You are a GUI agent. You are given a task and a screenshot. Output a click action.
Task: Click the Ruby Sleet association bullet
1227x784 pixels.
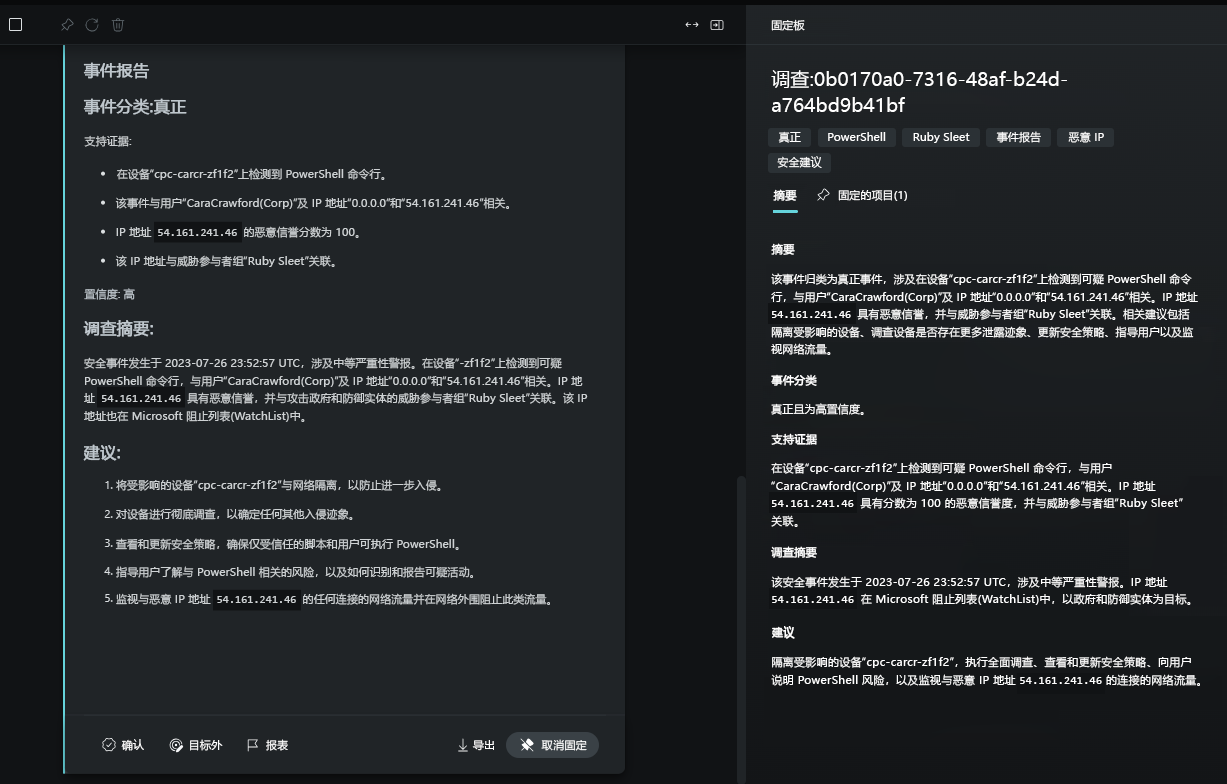[226, 262]
